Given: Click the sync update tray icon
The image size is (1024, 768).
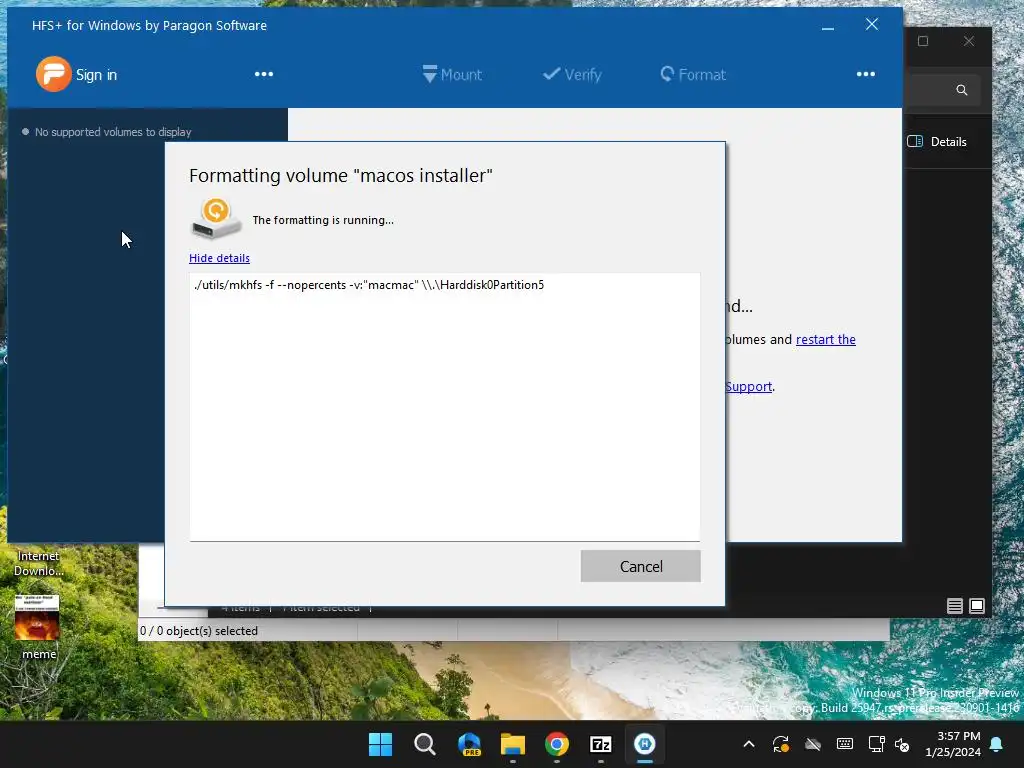Looking at the screenshot, I should click(780, 744).
